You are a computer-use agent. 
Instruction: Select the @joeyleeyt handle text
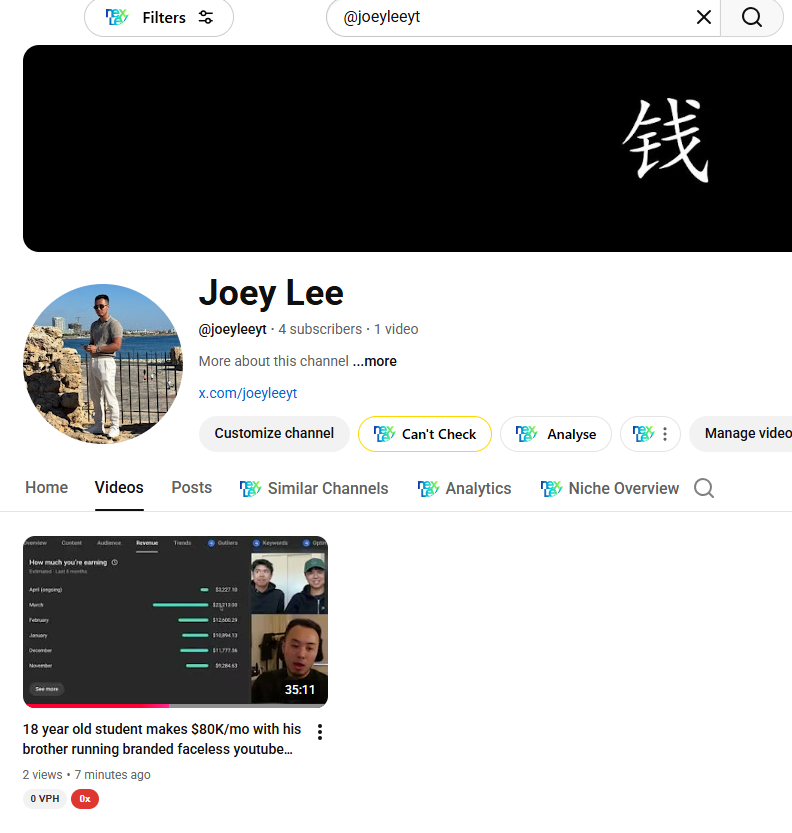[233, 329]
